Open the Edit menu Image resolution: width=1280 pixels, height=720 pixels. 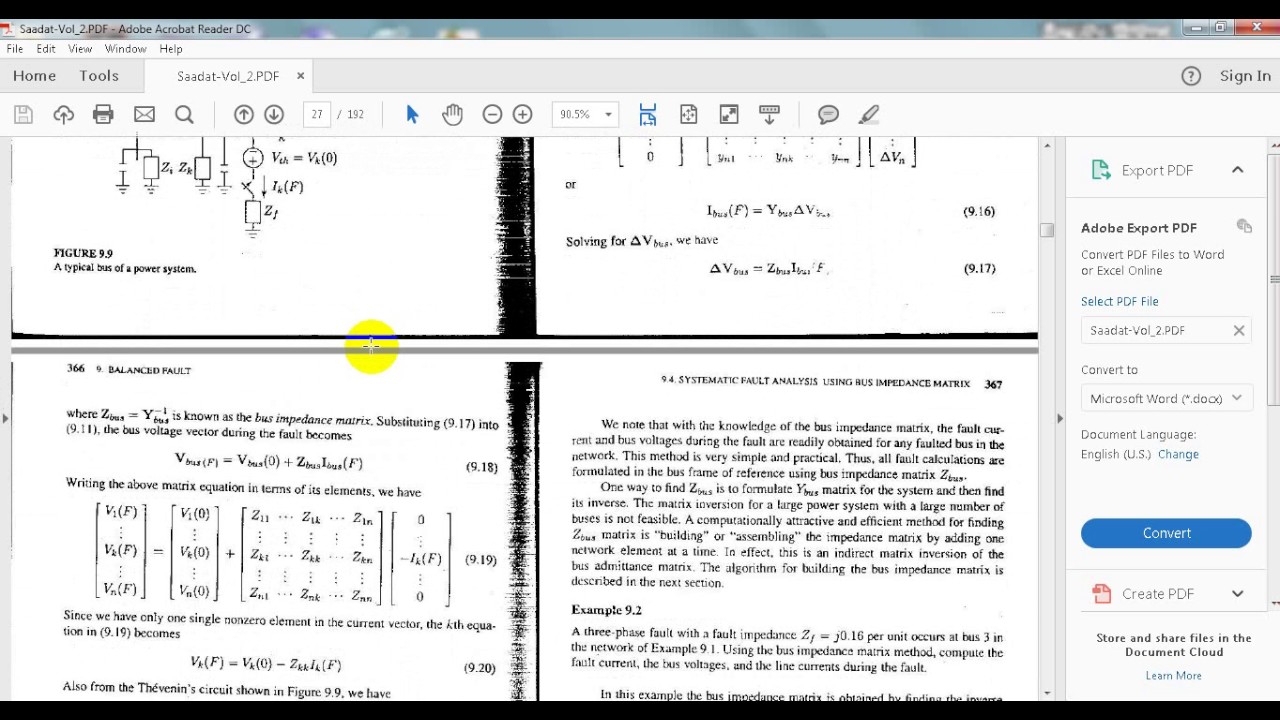click(46, 49)
